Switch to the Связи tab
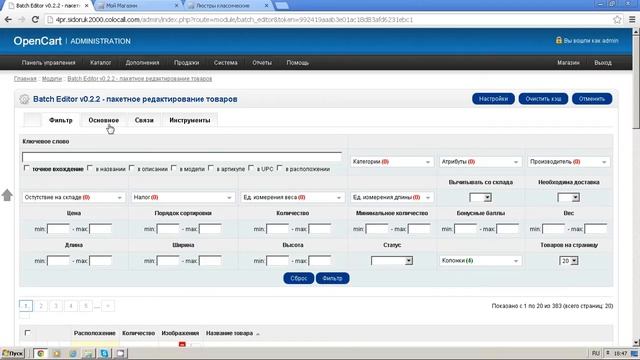The width and height of the screenshot is (640, 360). point(144,120)
